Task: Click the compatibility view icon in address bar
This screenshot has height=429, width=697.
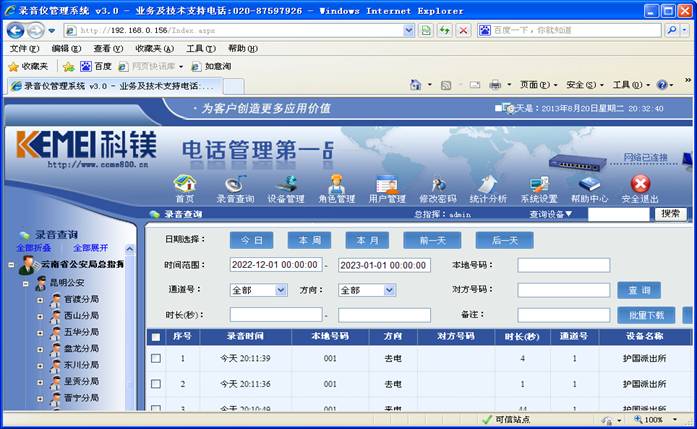Action: coord(426,30)
